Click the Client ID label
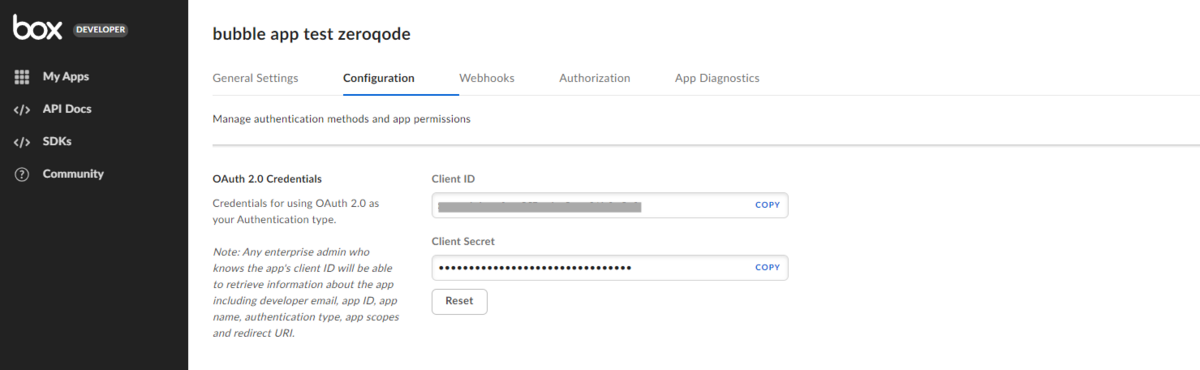 coord(453,179)
